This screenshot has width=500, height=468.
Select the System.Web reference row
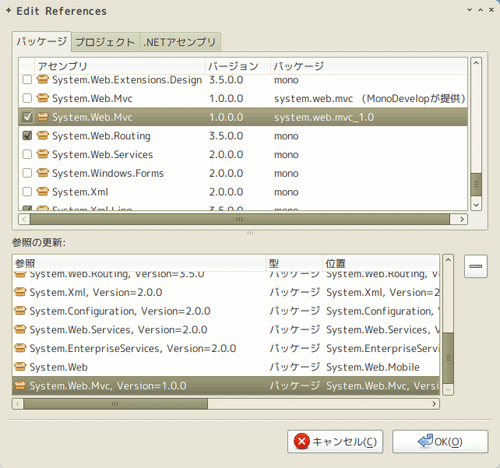[x=226, y=367]
